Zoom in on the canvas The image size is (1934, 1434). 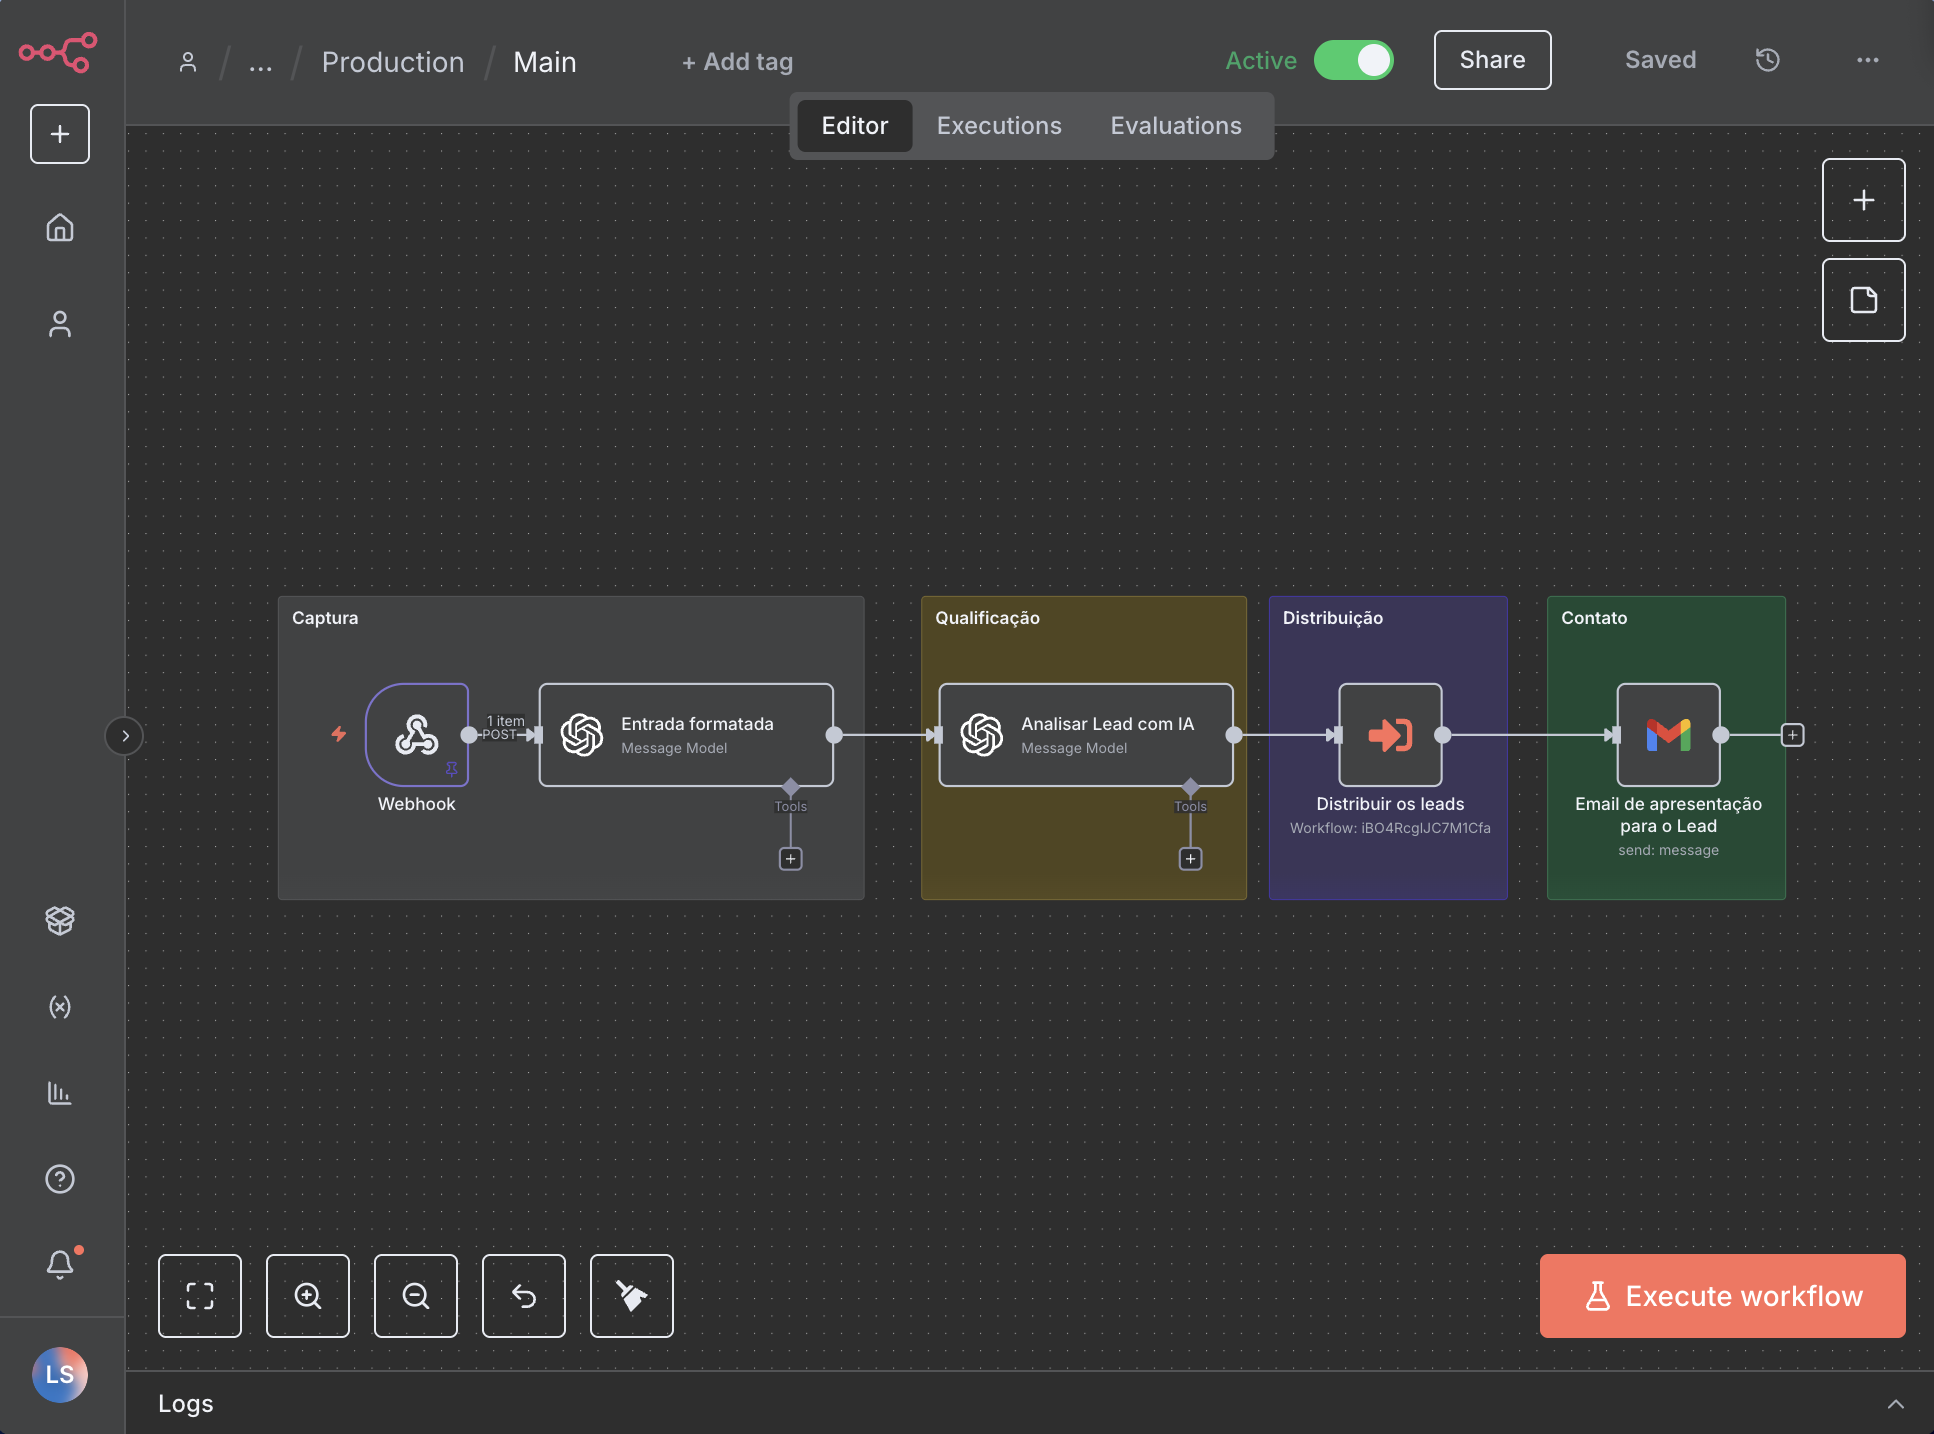(308, 1296)
